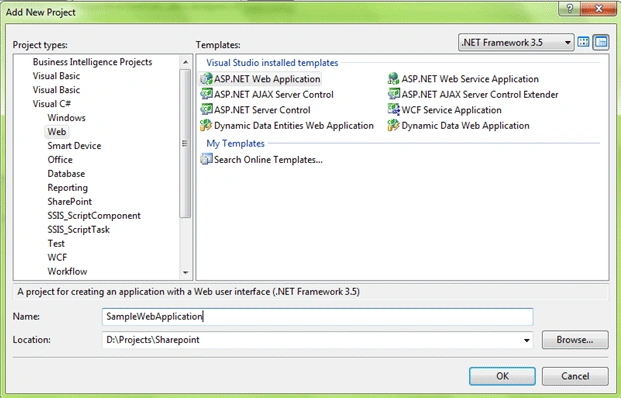Viewport: 621px width, 398px height.
Task: Select Business Intelligence Projects project type
Action: tap(92, 62)
